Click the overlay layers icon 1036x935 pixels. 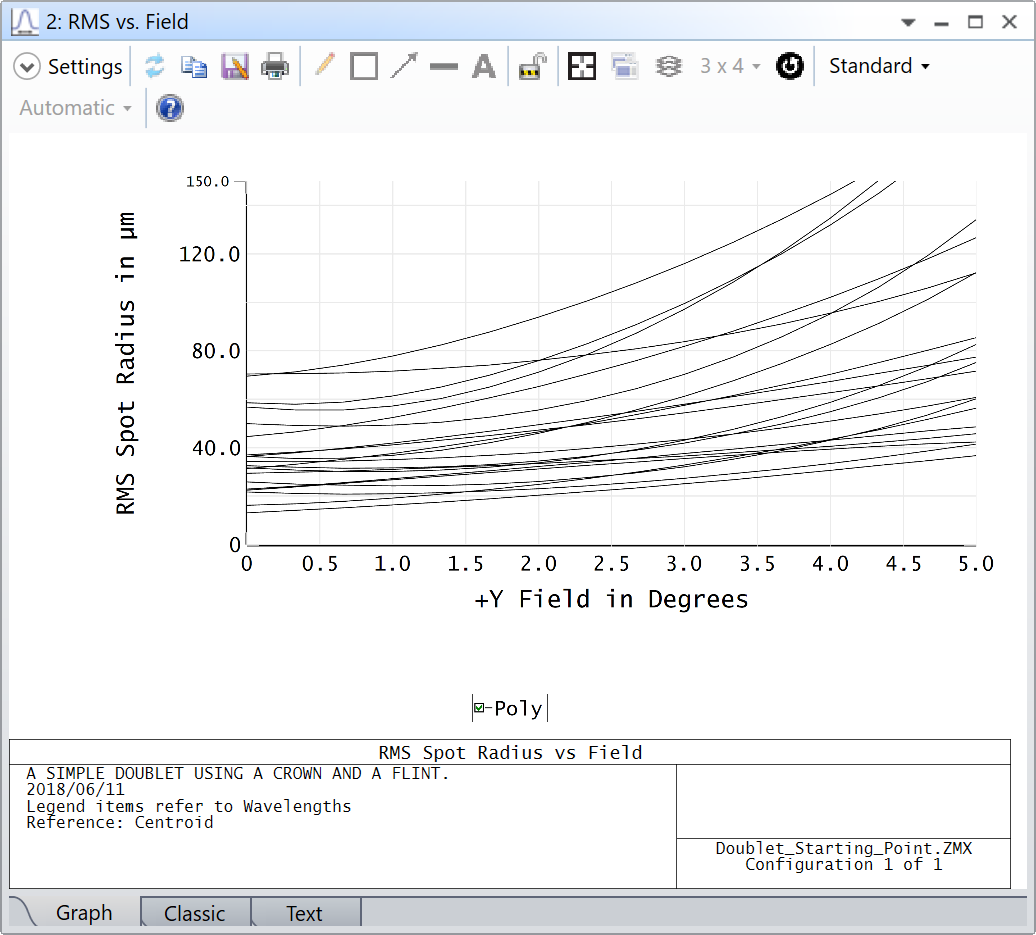(668, 67)
